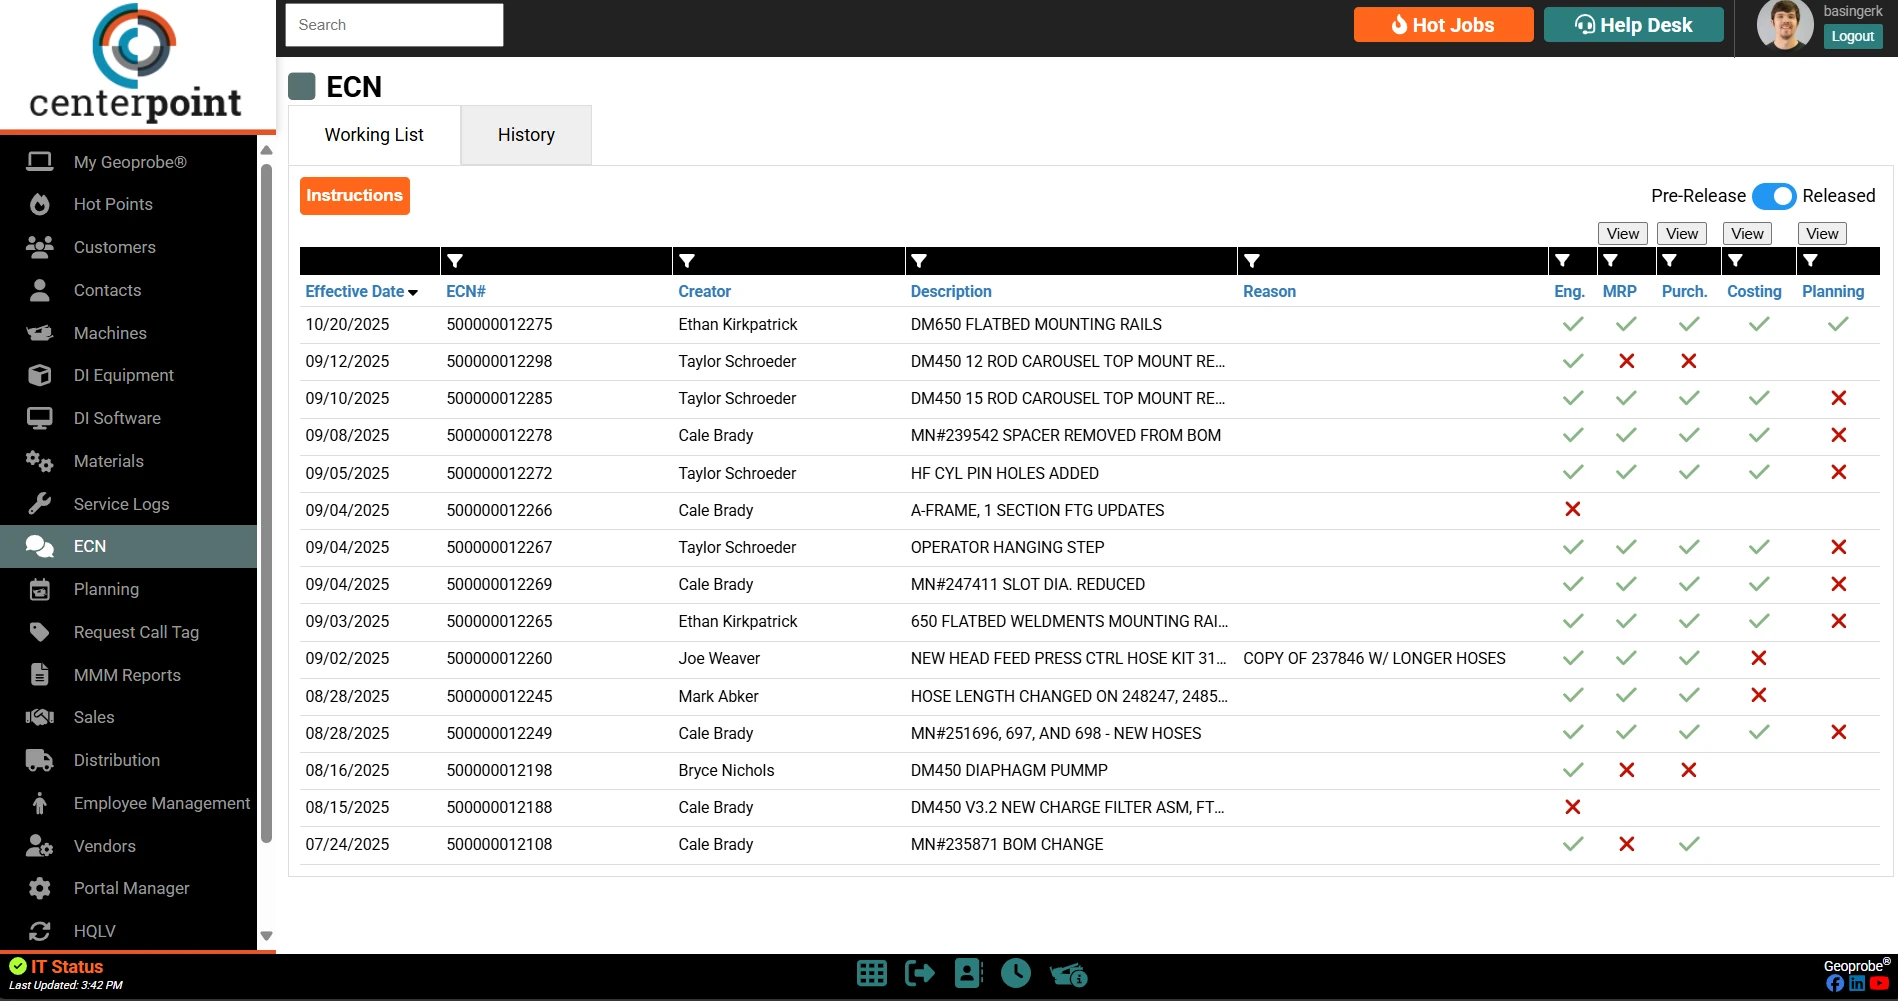Click the Materials gears icon
The image size is (1898, 1001).
(x=39, y=461)
